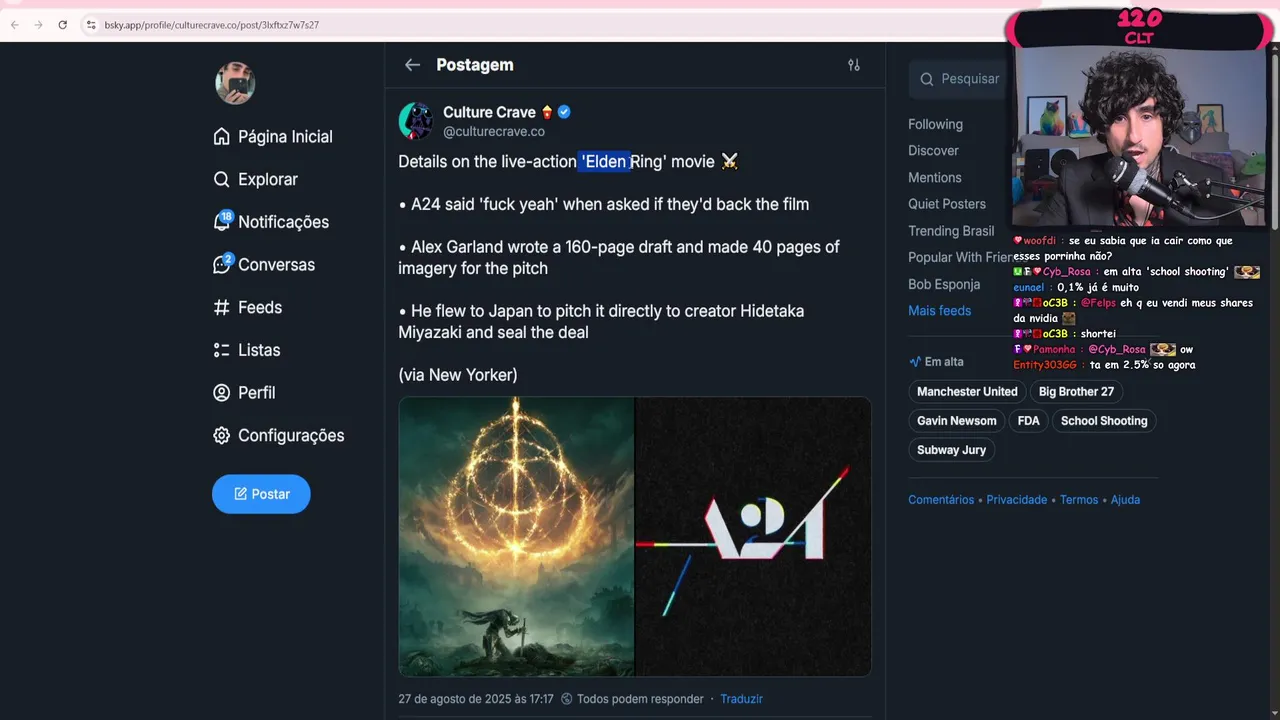Open Elden Ring artwork image
1280x720 pixels.
click(x=516, y=537)
